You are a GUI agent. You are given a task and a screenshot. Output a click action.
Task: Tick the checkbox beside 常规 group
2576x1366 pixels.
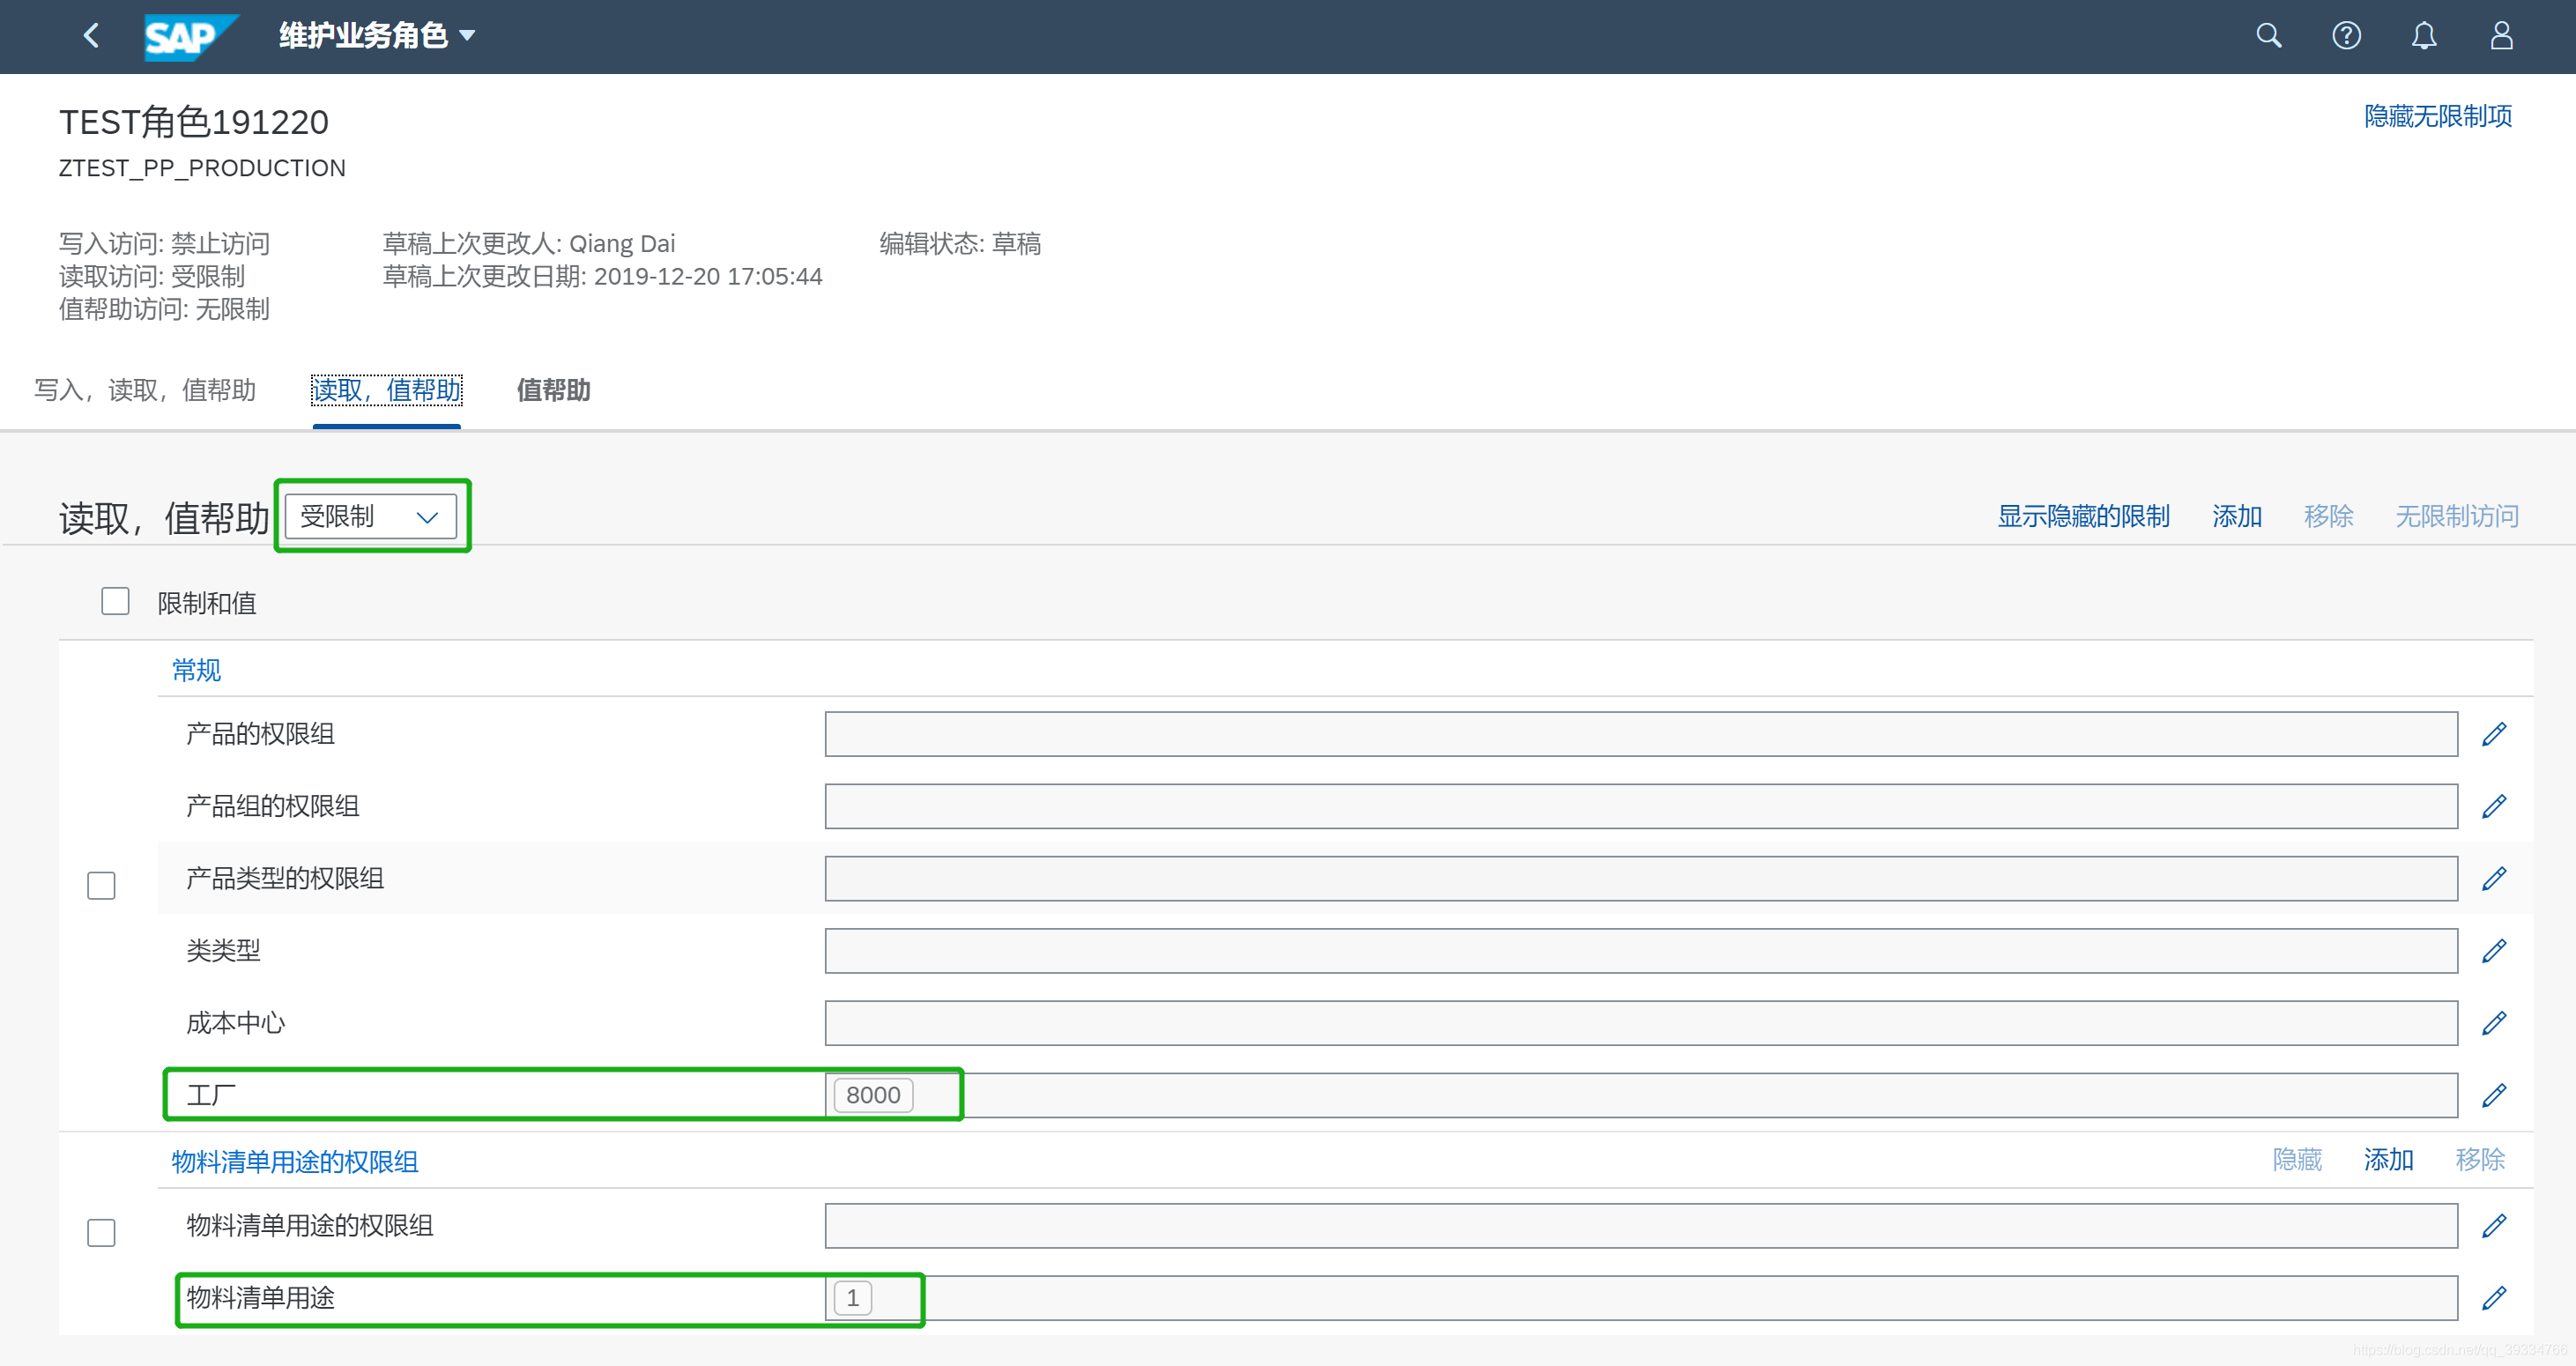(x=101, y=885)
